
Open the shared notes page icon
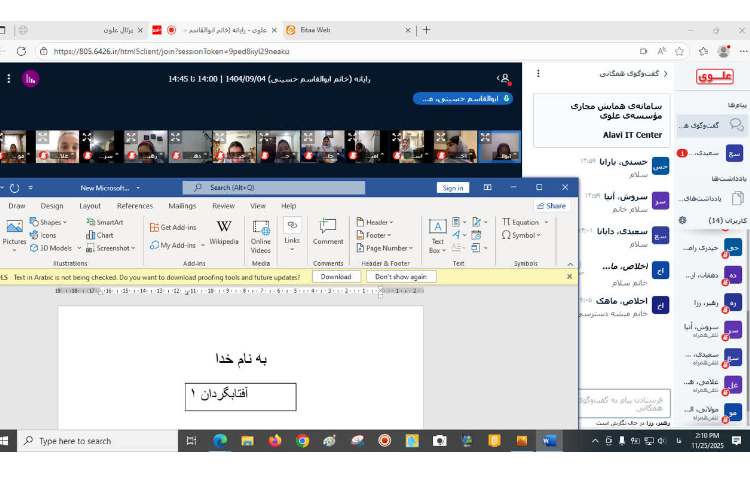coord(738,198)
